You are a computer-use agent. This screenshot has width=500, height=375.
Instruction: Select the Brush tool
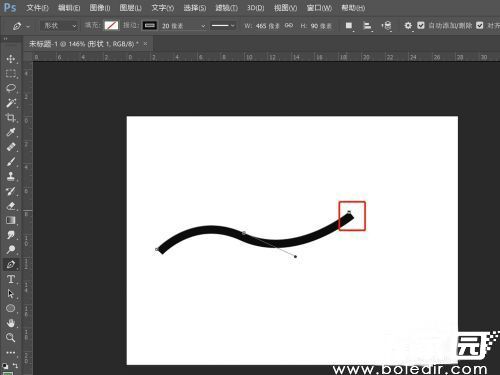click(x=11, y=162)
